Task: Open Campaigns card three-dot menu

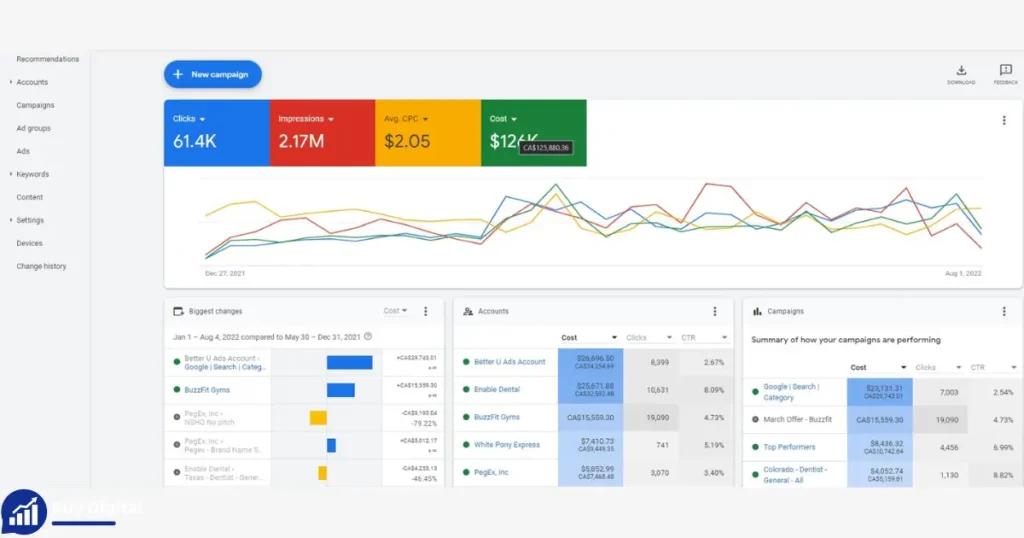Action: [x=1004, y=311]
